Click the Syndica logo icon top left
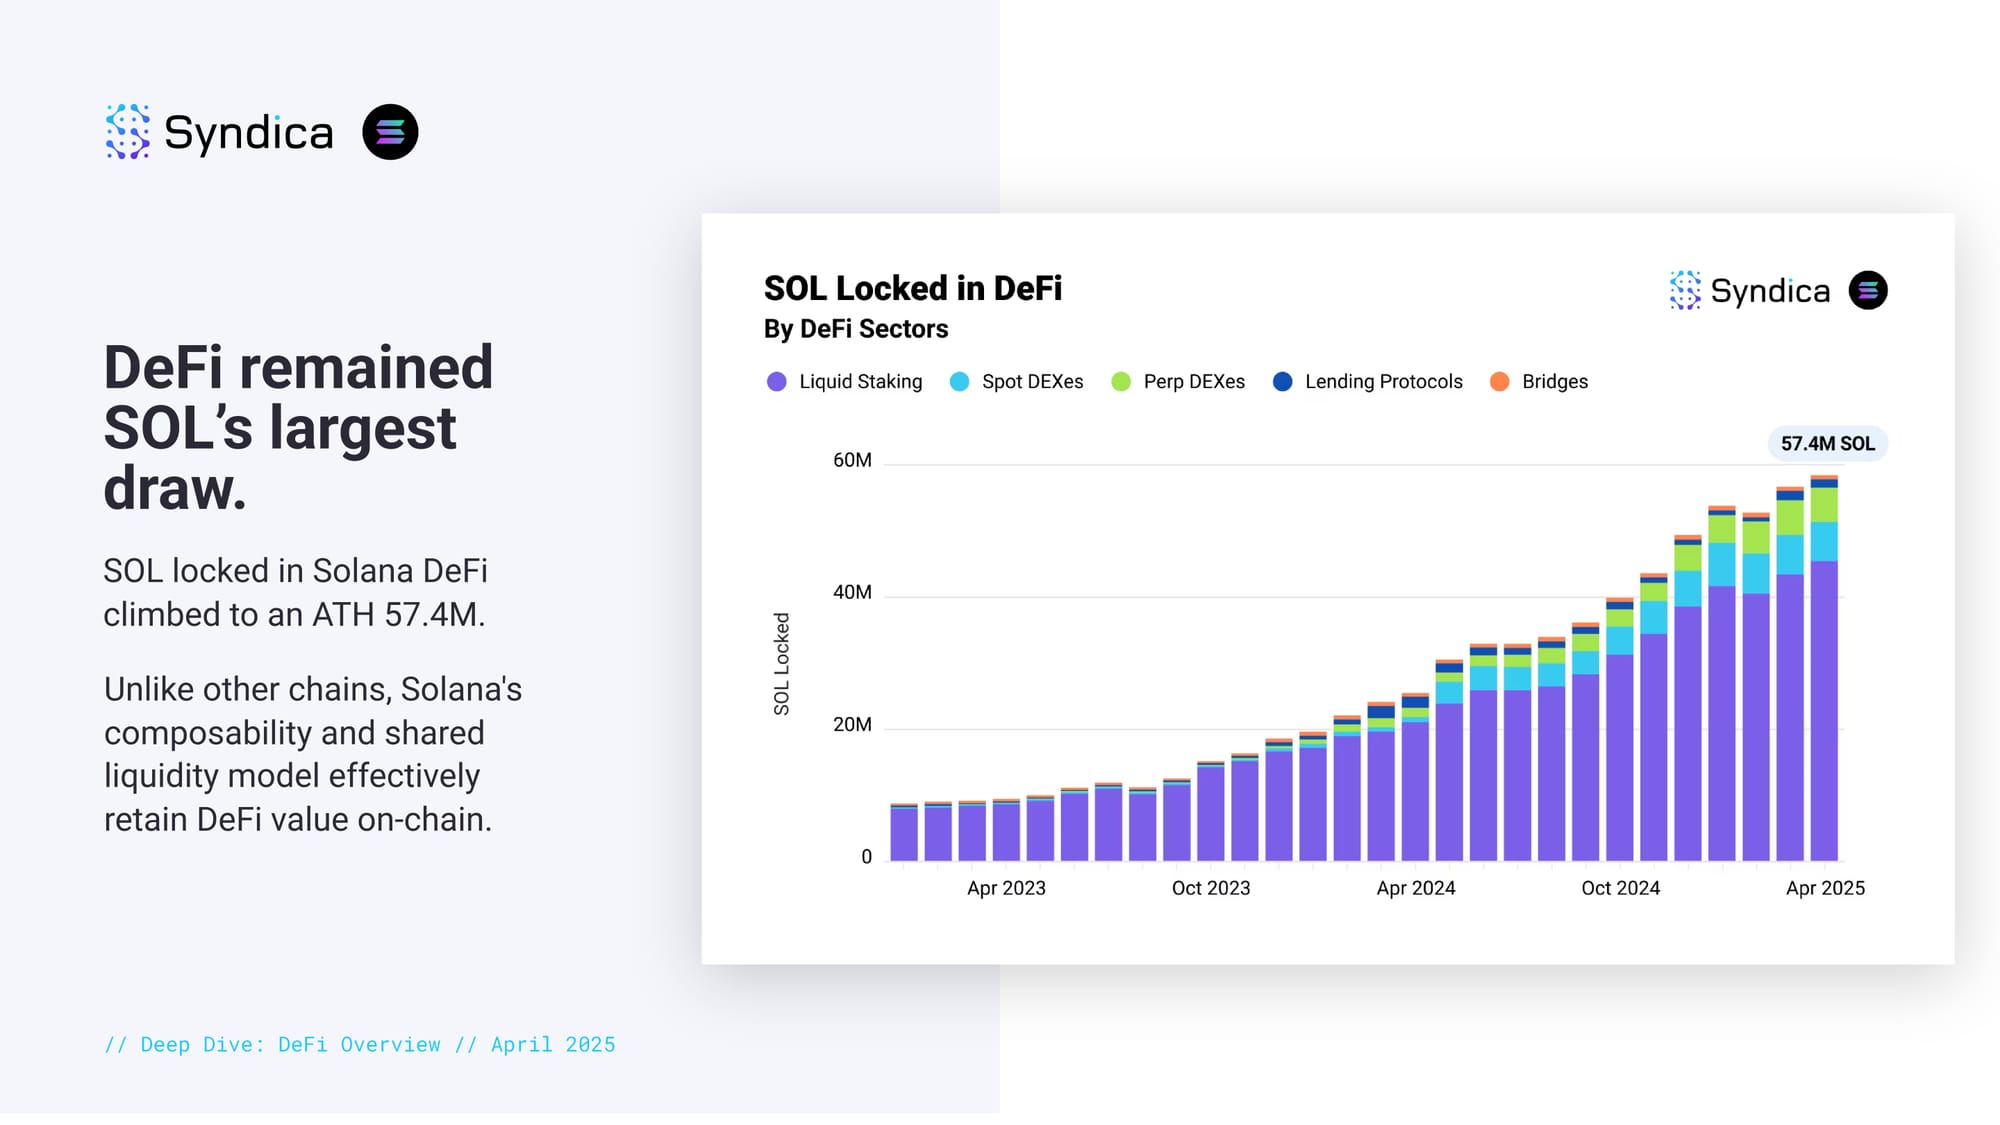The height and width of the screenshot is (1125, 2000). click(128, 131)
